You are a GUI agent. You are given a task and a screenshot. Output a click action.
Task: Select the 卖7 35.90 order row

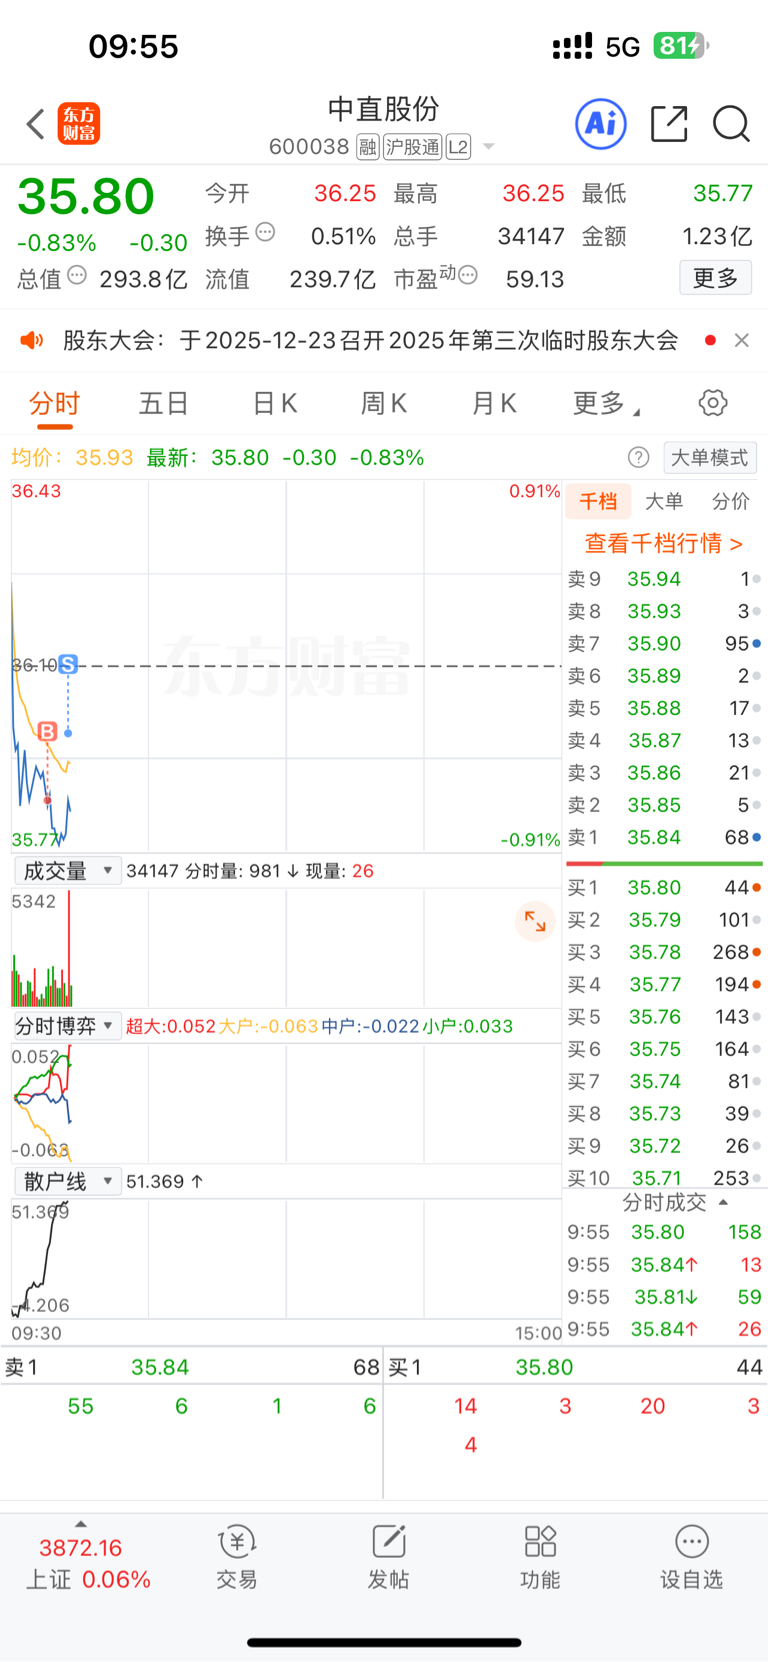click(x=664, y=644)
